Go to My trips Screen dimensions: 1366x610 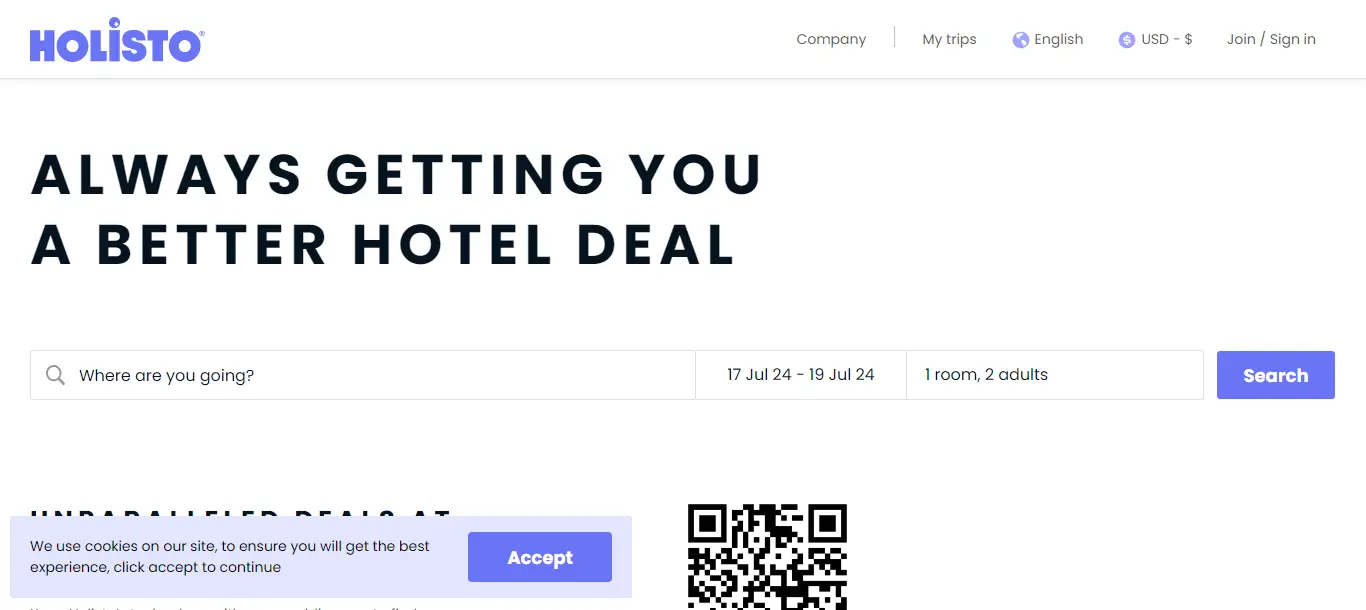click(x=949, y=39)
